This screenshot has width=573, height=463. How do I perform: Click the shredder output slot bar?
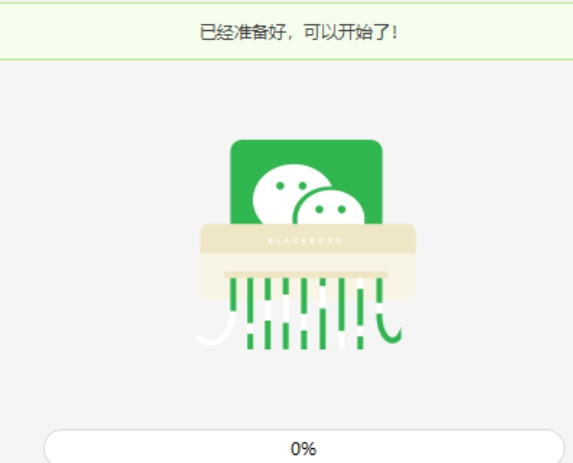306,275
